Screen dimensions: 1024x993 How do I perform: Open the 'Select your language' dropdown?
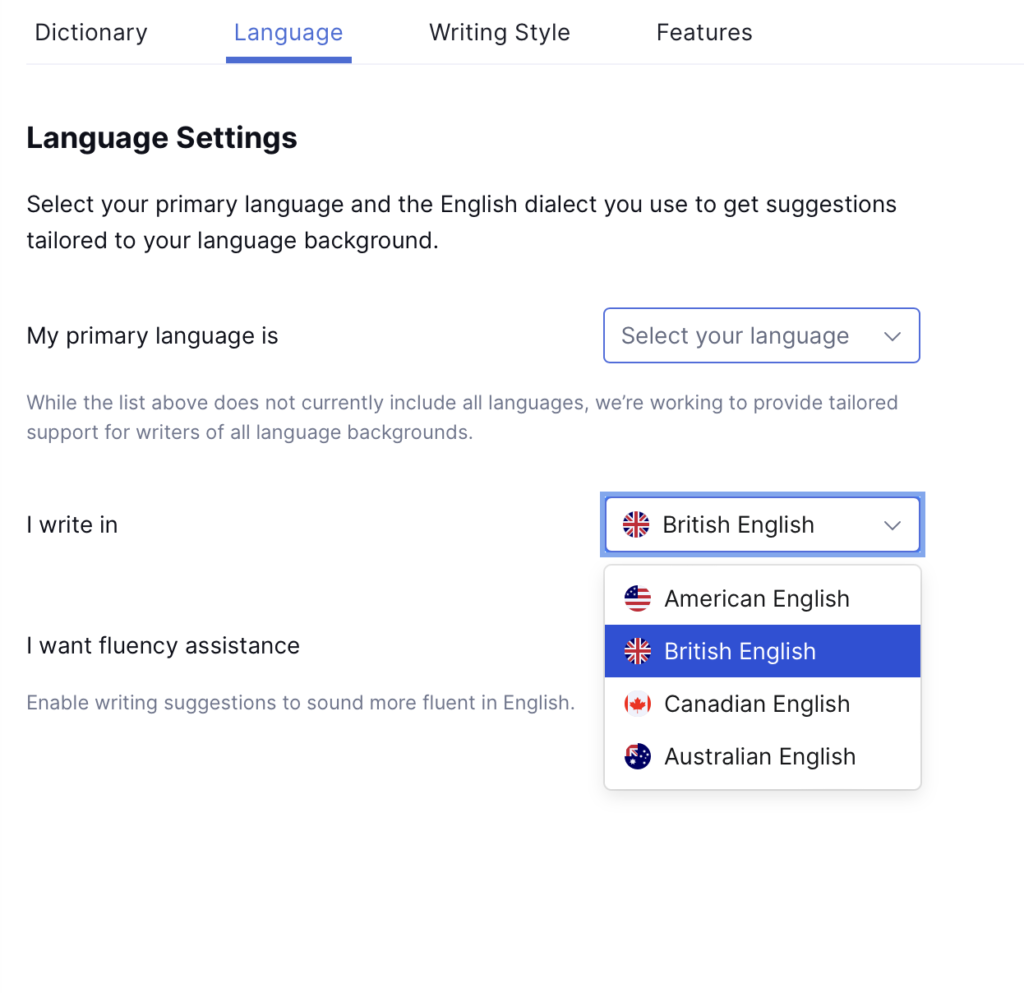point(761,335)
